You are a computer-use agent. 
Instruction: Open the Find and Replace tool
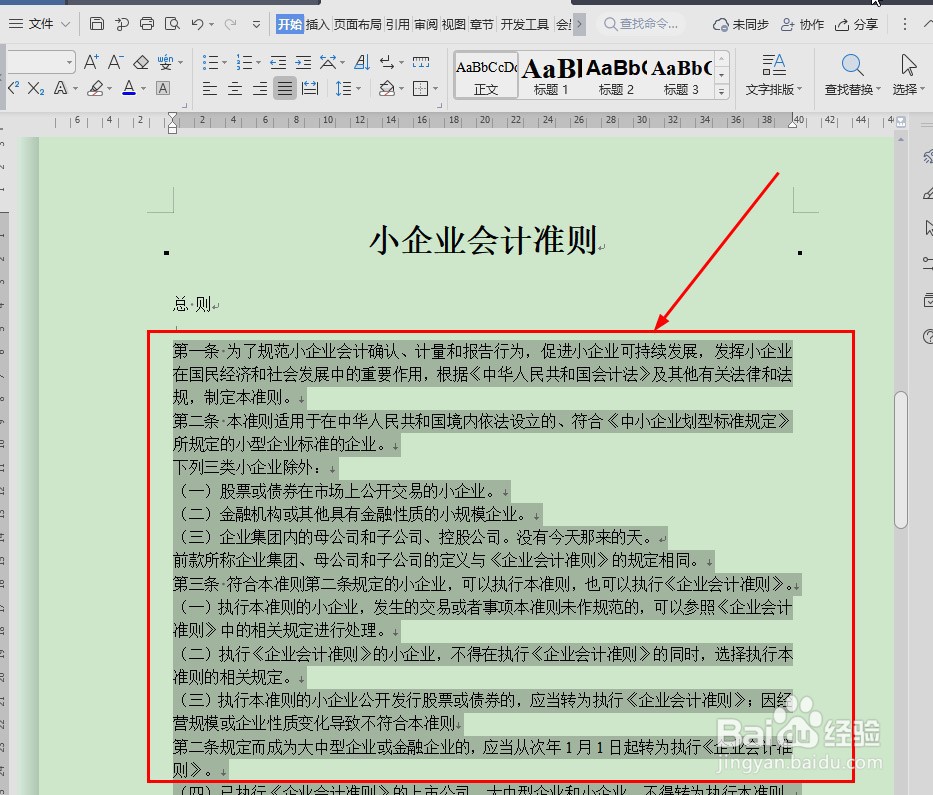(851, 75)
